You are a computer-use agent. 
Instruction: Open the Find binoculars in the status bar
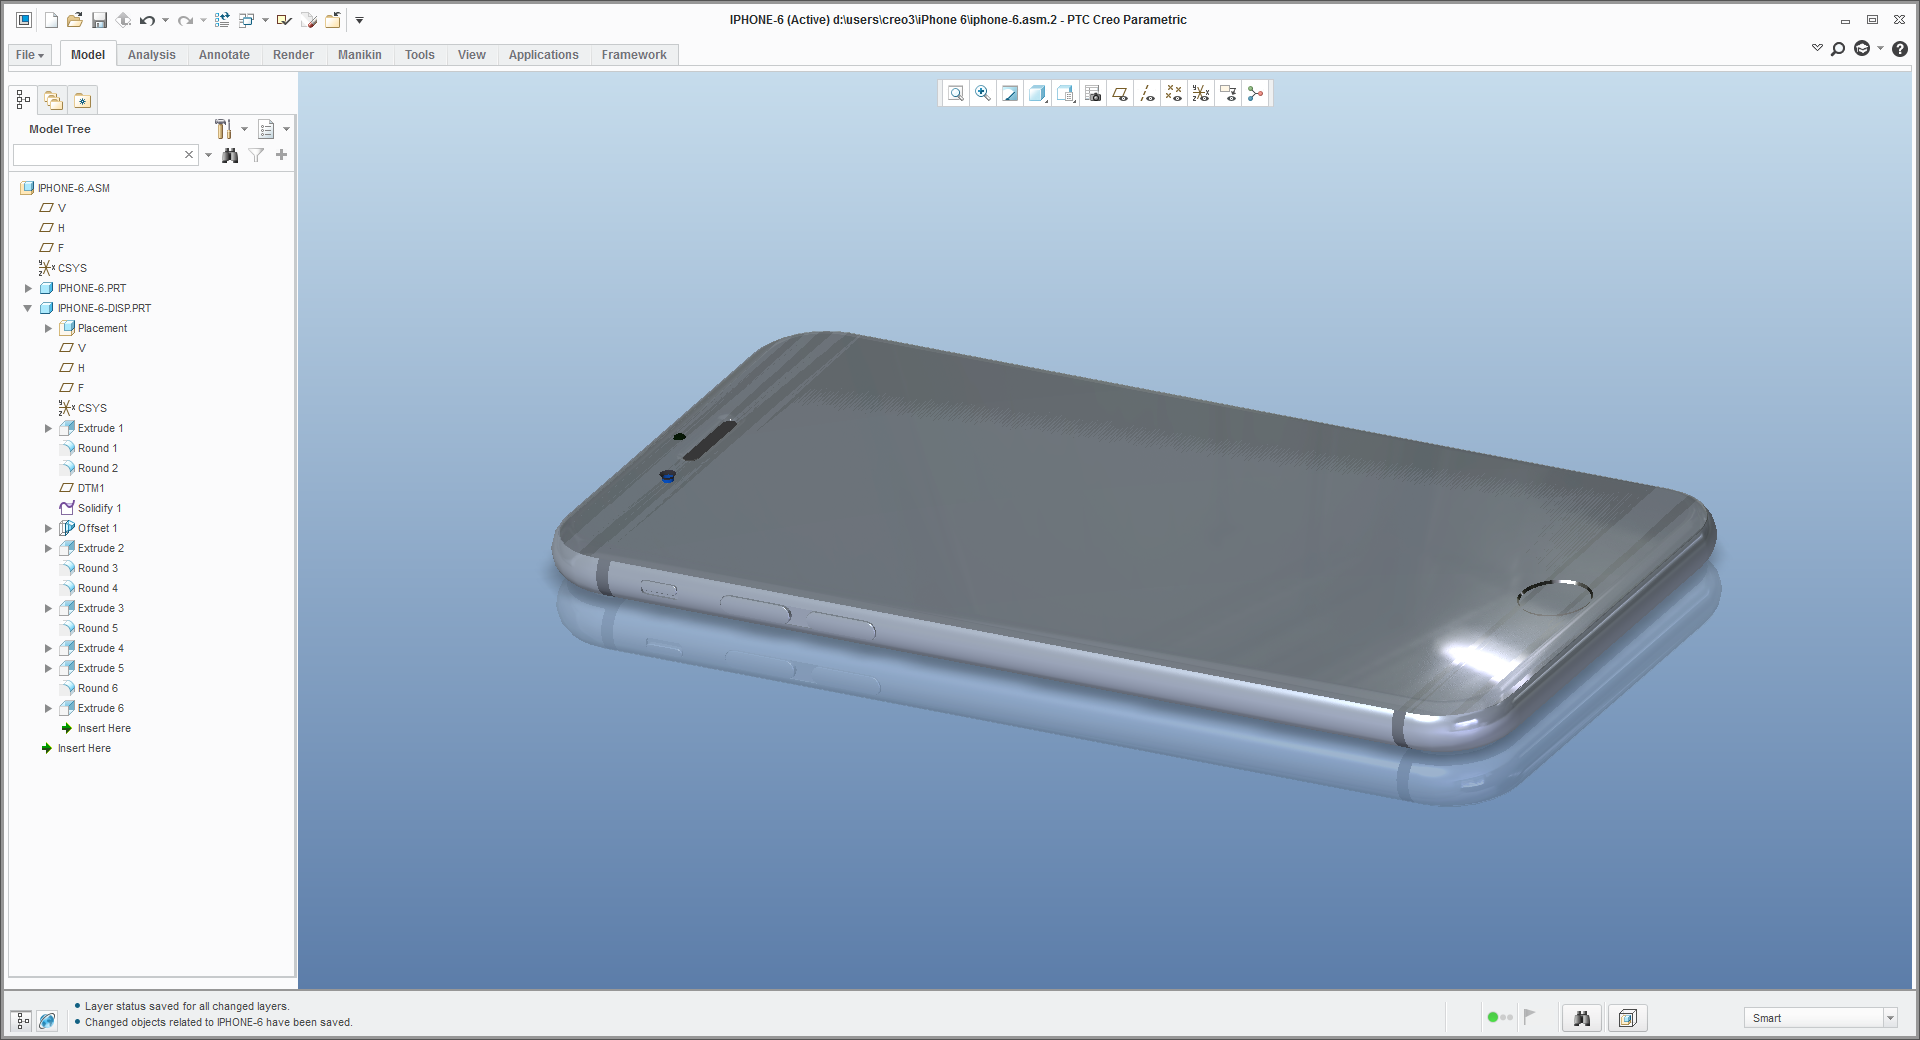[x=1581, y=1019]
